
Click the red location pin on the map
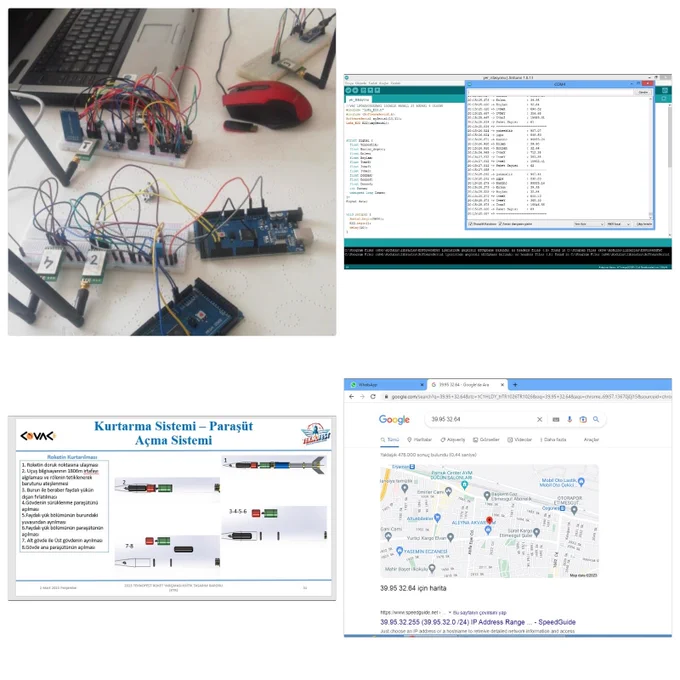pos(490,520)
